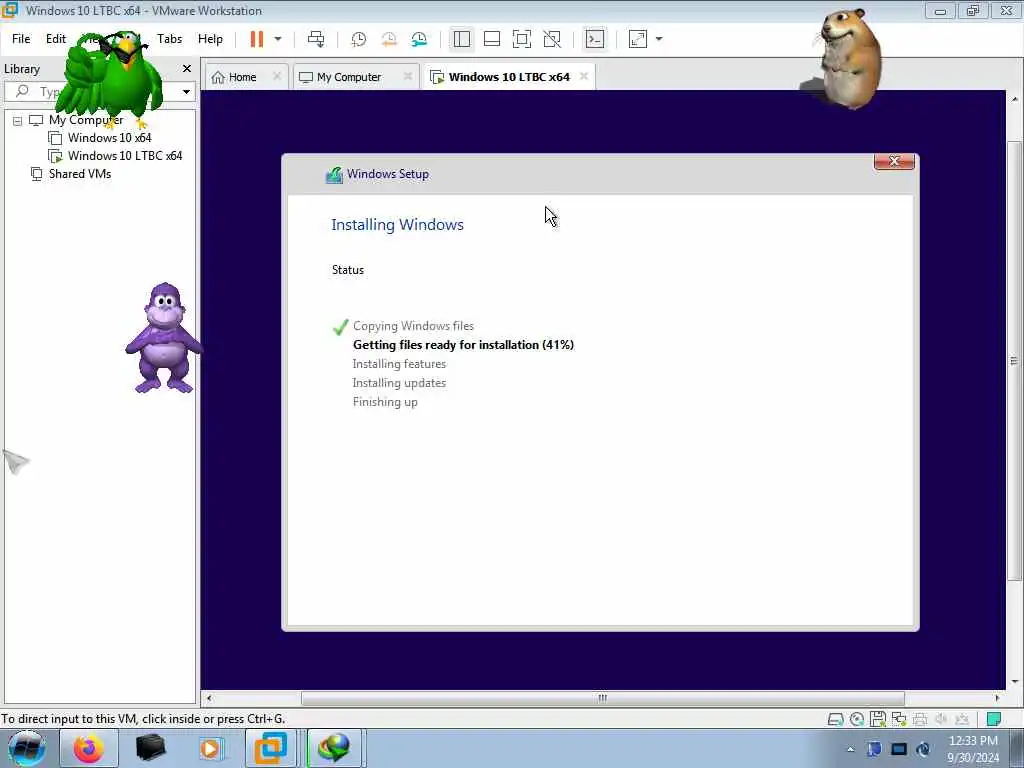Click the floppy drive status icon

click(878, 719)
